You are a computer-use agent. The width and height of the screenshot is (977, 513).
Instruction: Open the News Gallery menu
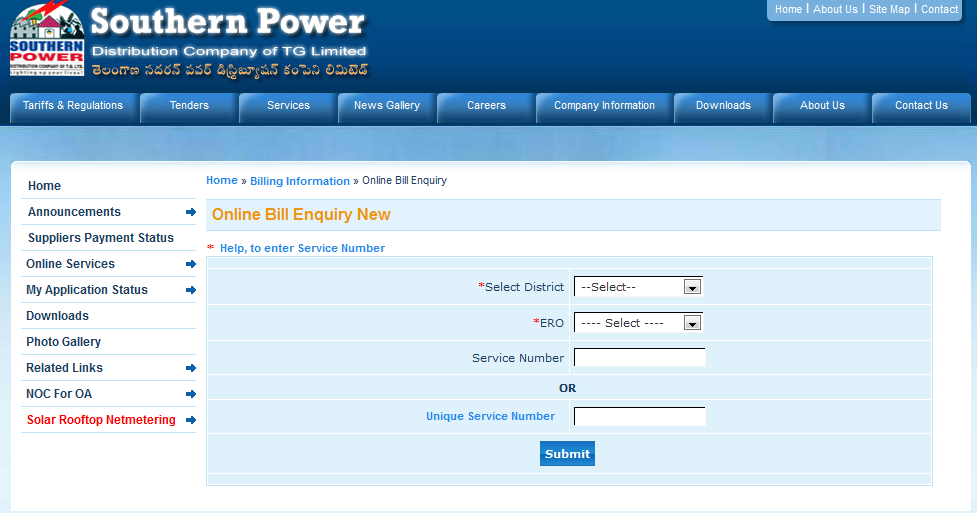[x=387, y=106]
